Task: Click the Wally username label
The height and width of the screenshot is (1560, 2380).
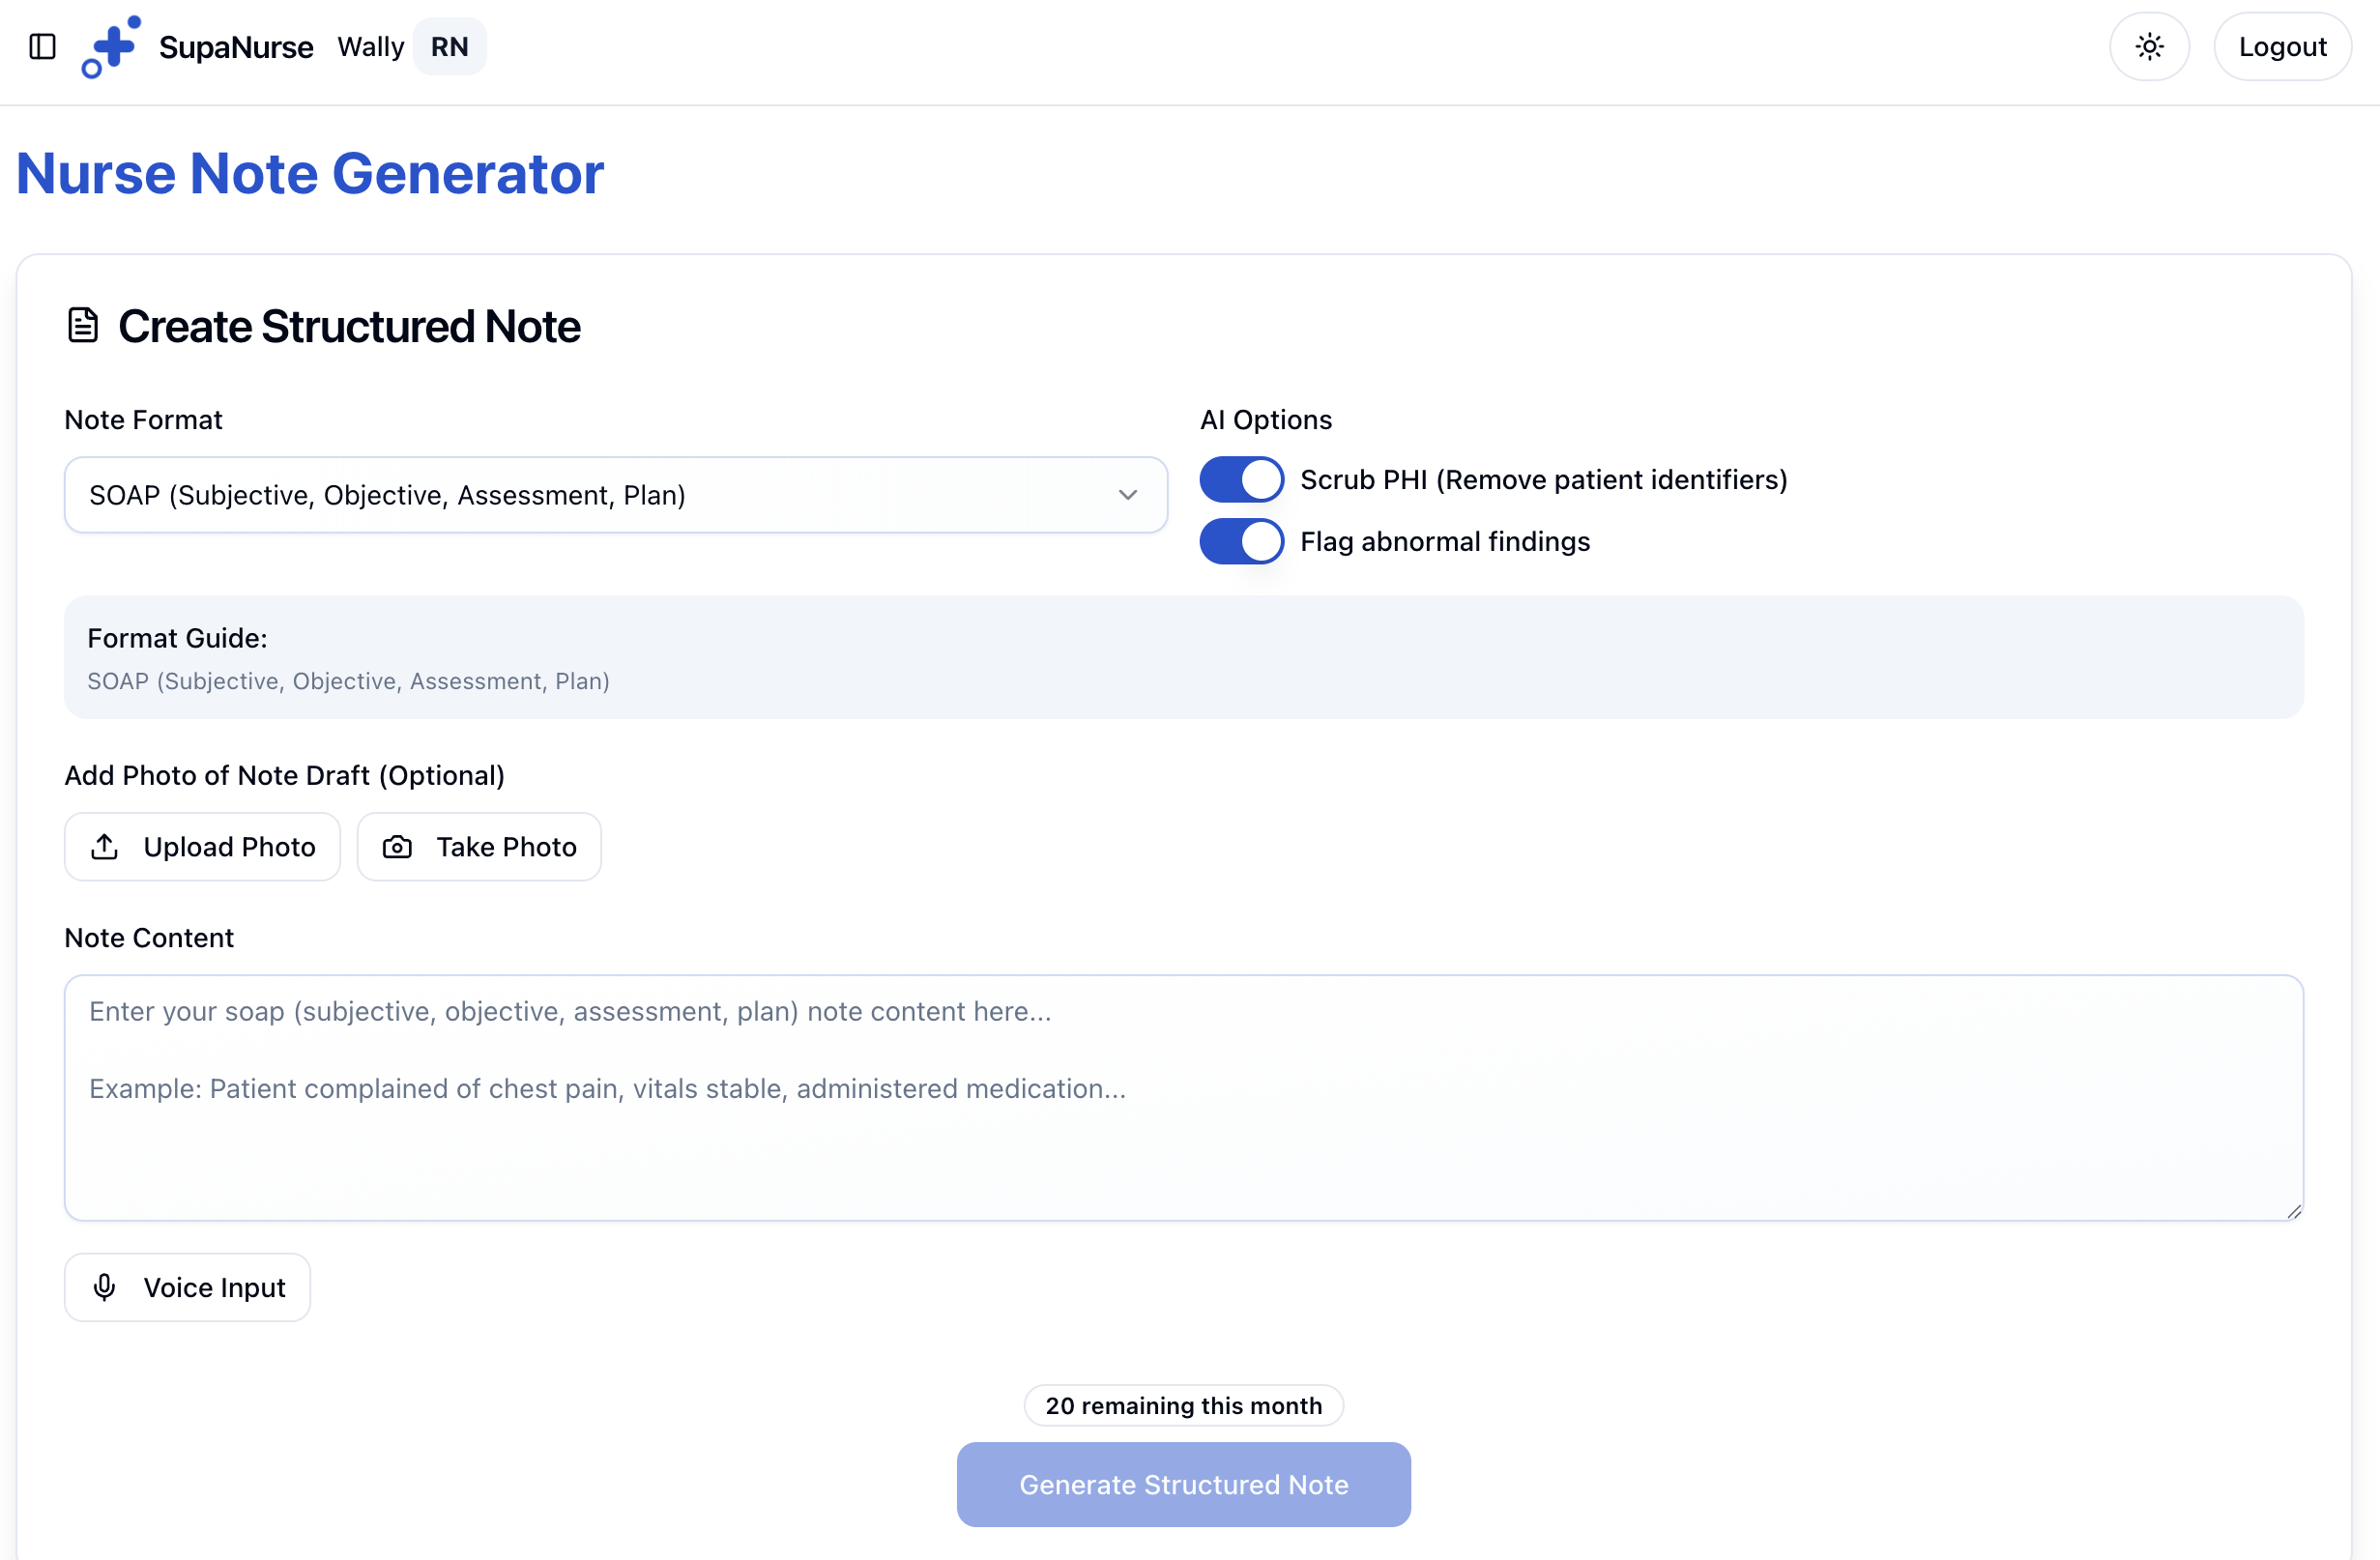Action: (370, 47)
